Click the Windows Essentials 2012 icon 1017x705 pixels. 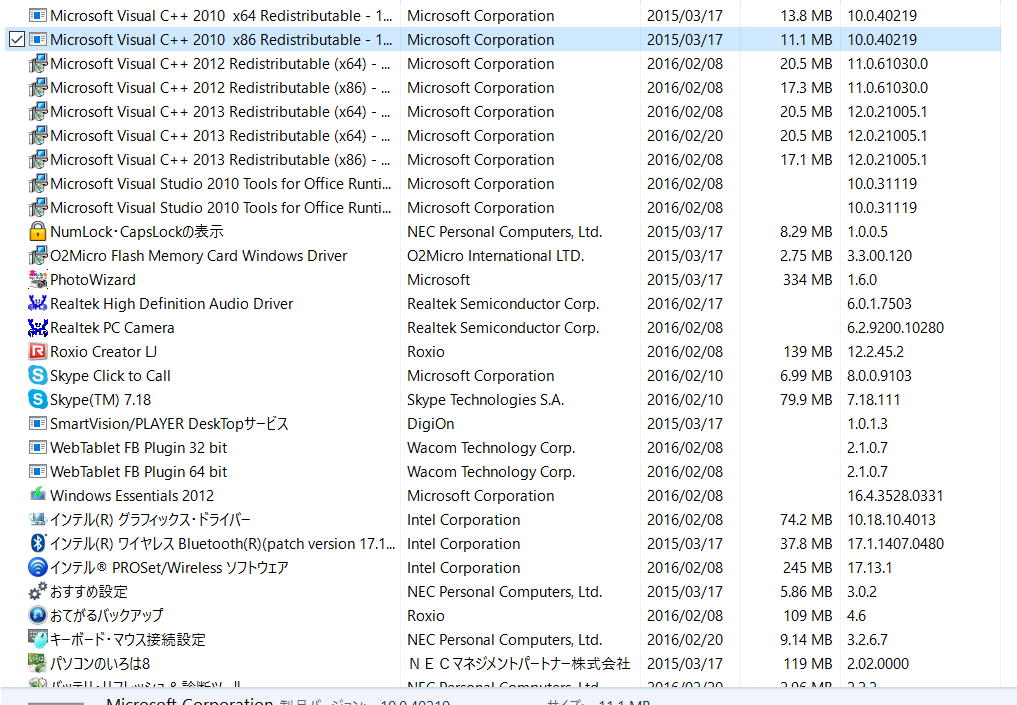(38, 495)
